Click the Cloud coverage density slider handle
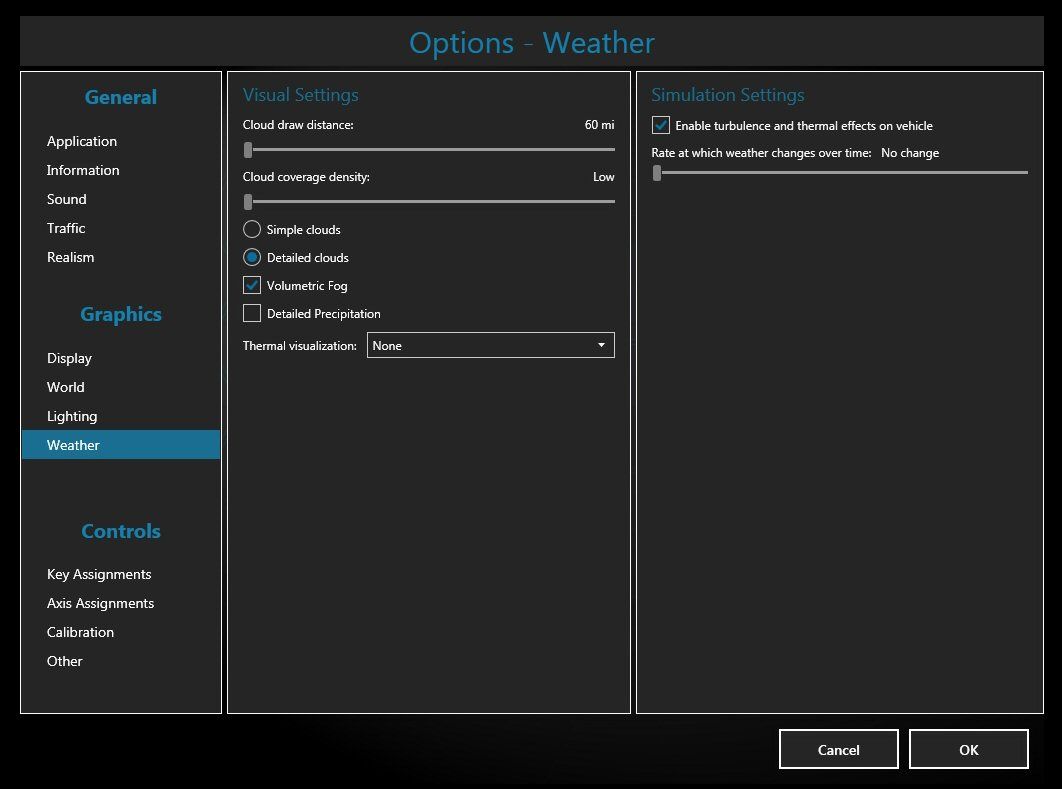The width and height of the screenshot is (1062, 789). [248, 201]
